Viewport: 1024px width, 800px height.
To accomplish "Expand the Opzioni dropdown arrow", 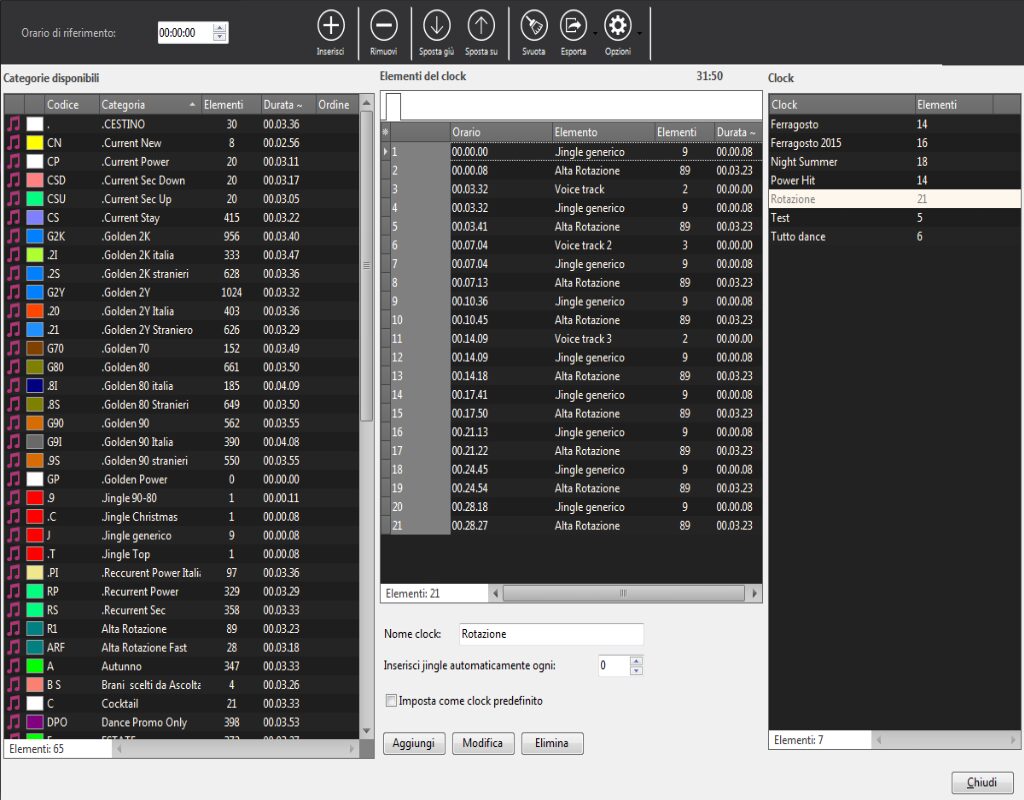I will [x=640, y=32].
